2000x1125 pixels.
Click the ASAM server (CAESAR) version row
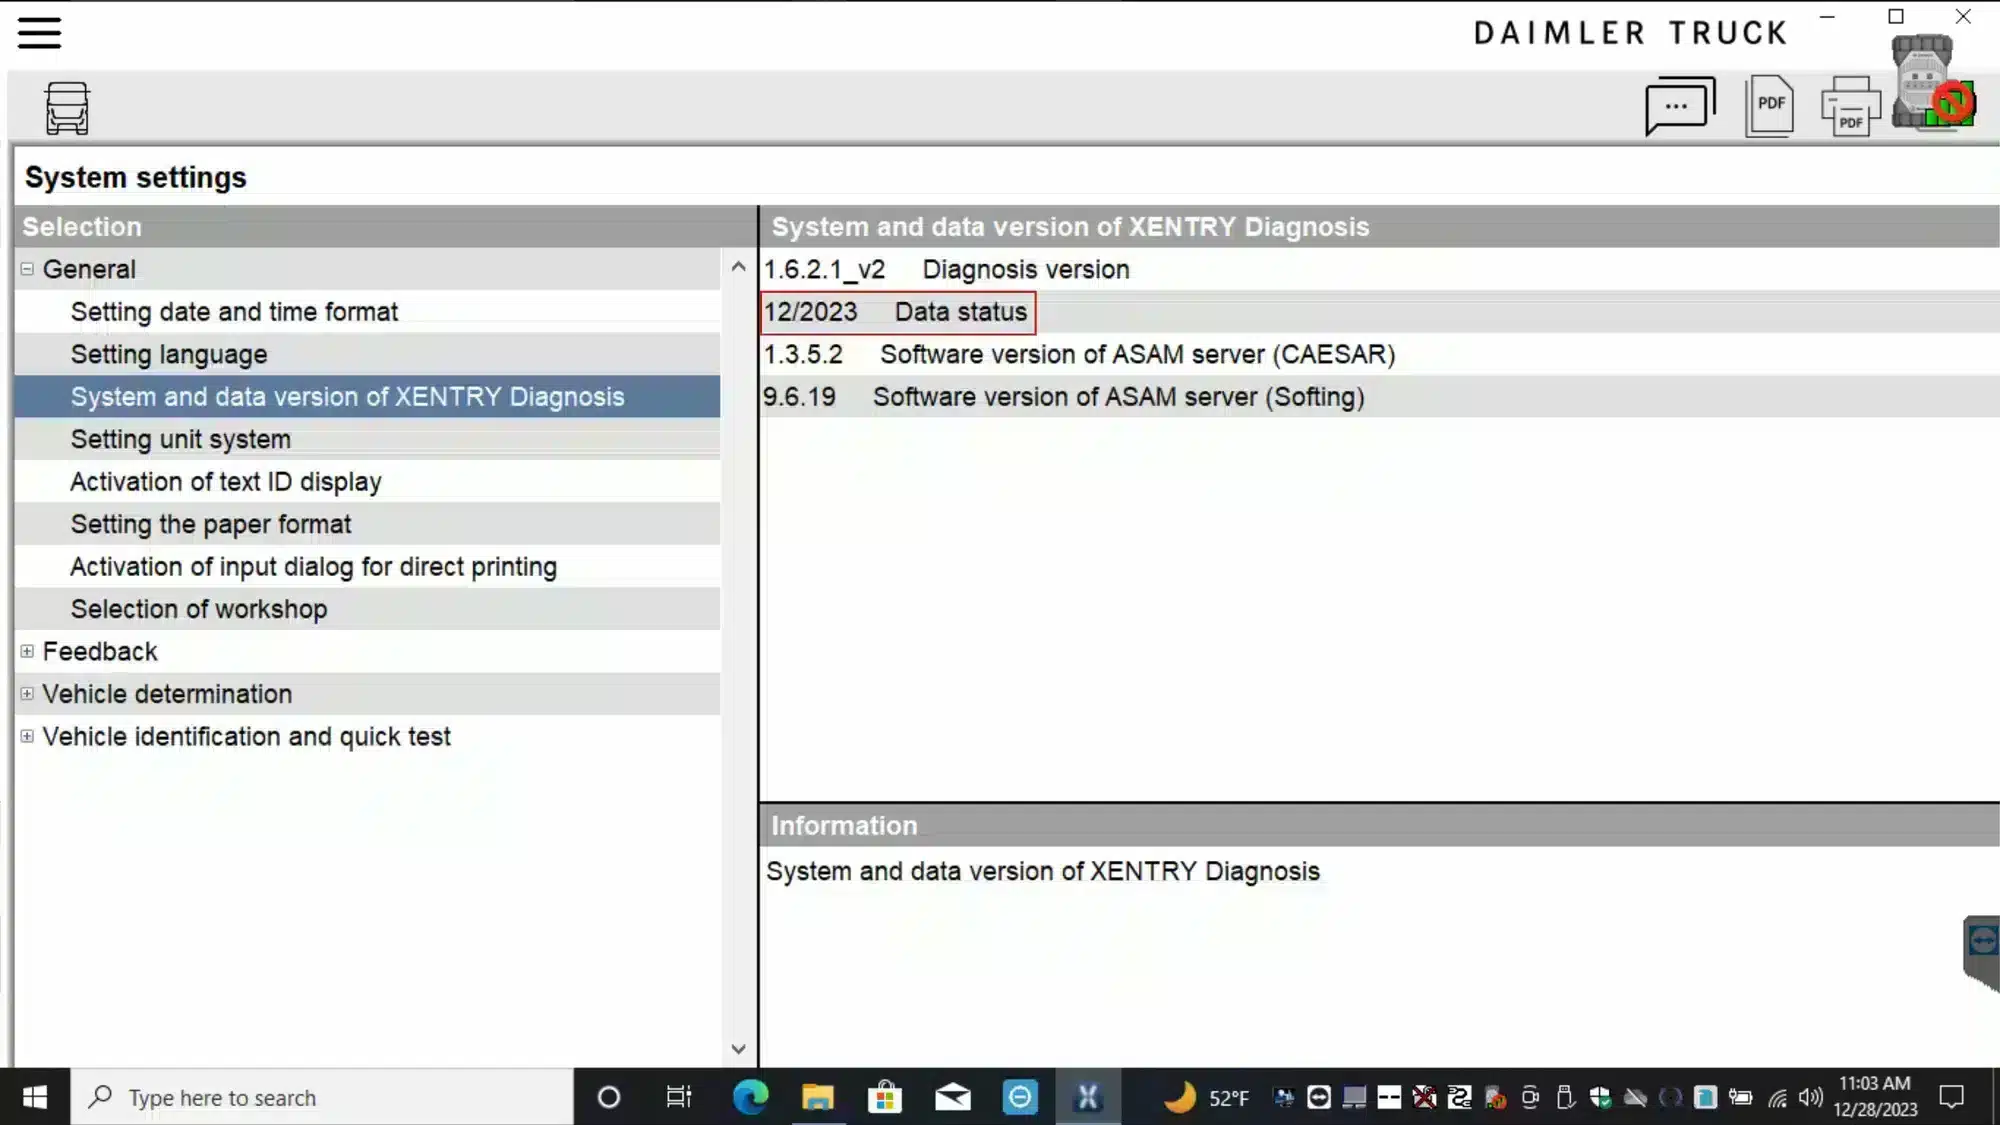(x=1380, y=355)
